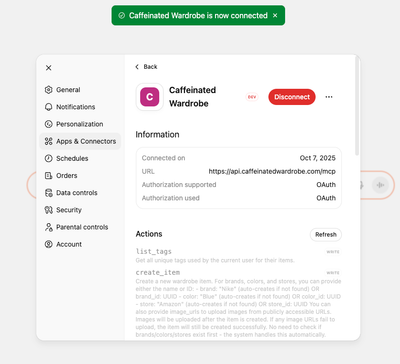This screenshot has height=364, width=400.
Task: Refresh the Actions list
Action: point(326,235)
